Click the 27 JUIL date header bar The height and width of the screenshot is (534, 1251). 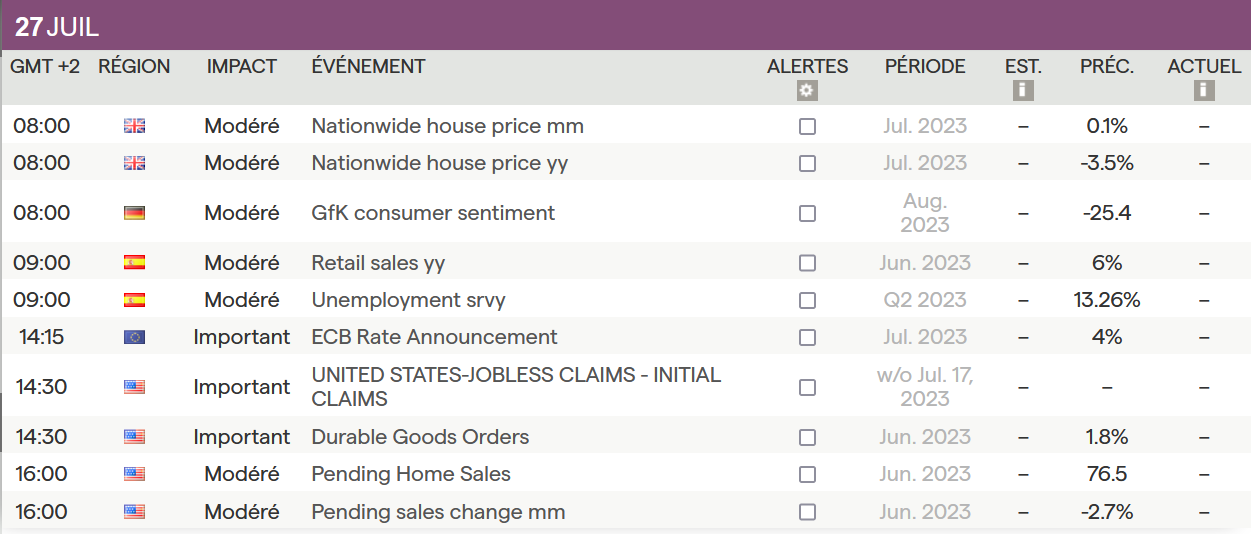pos(57,27)
